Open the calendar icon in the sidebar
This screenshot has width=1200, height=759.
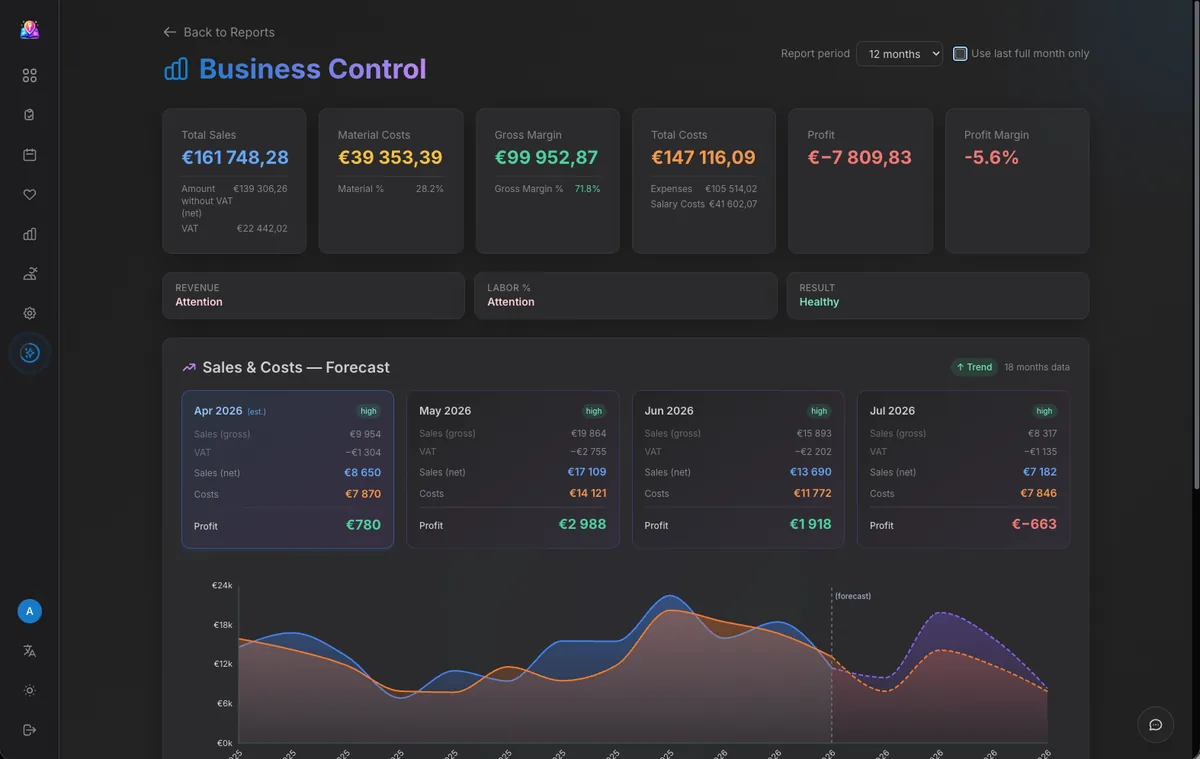[29, 154]
